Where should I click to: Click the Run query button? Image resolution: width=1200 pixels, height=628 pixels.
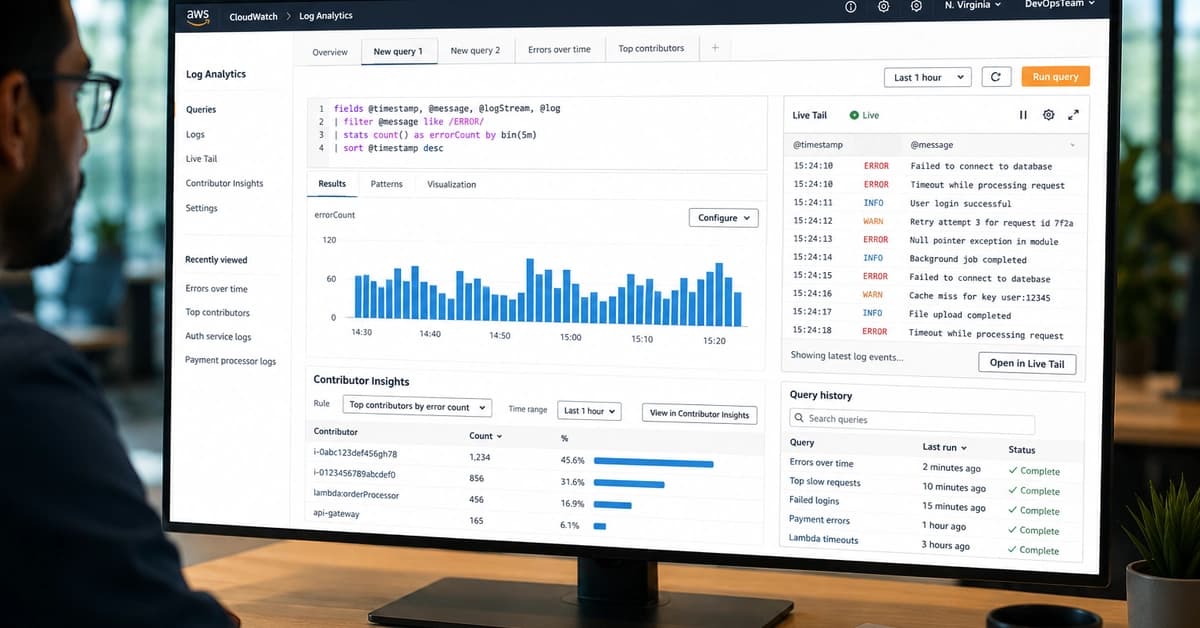pyautogui.click(x=1055, y=77)
